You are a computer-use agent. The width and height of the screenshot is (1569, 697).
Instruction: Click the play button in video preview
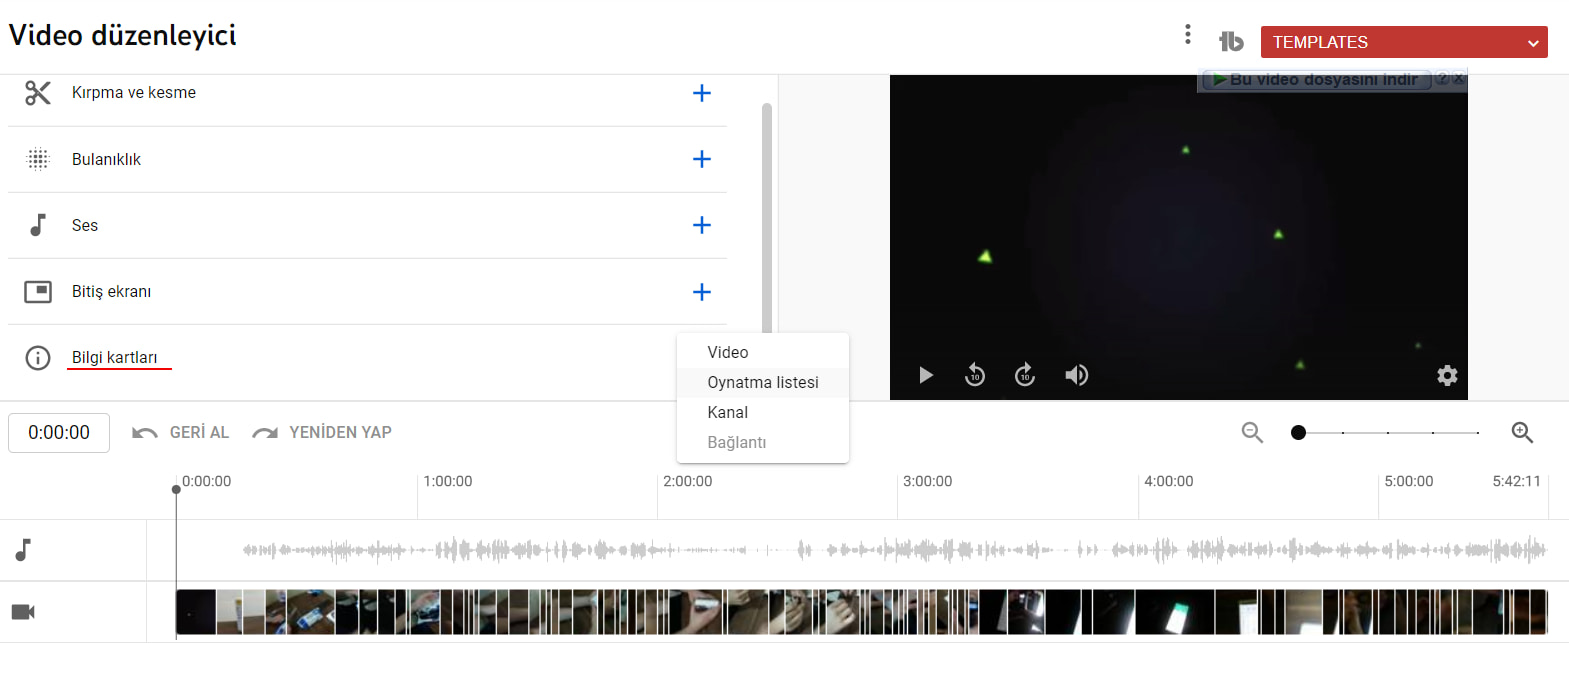tap(925, 375)
